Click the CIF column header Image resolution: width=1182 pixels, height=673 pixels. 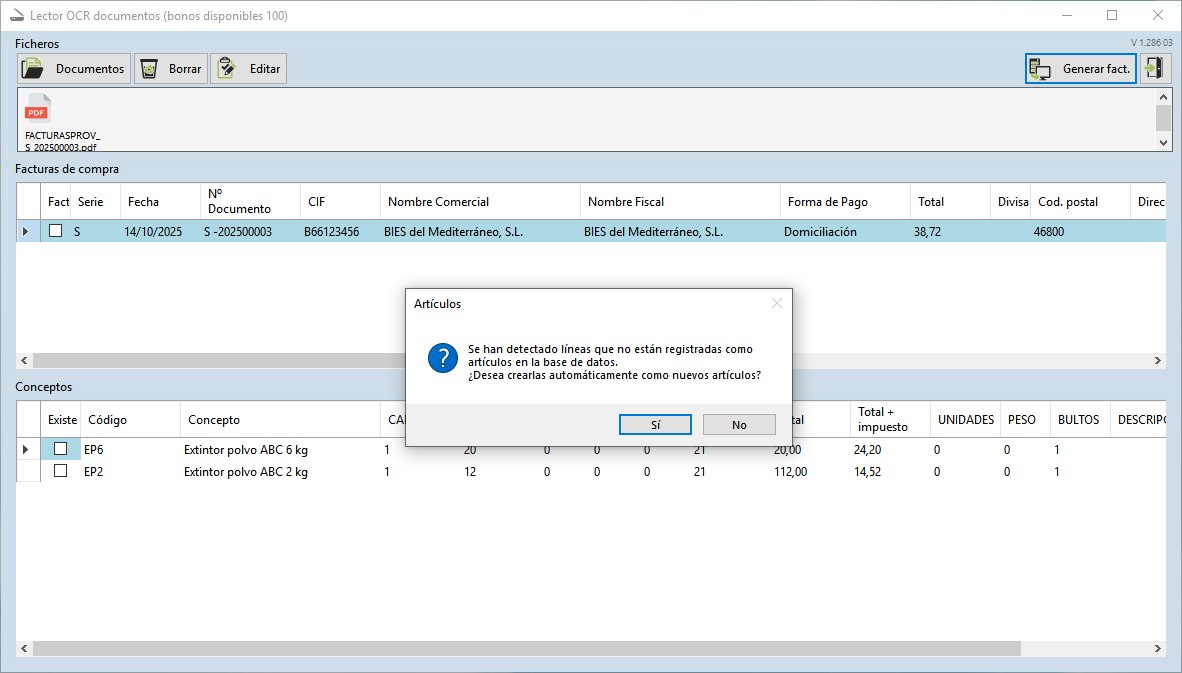point(340,201)
